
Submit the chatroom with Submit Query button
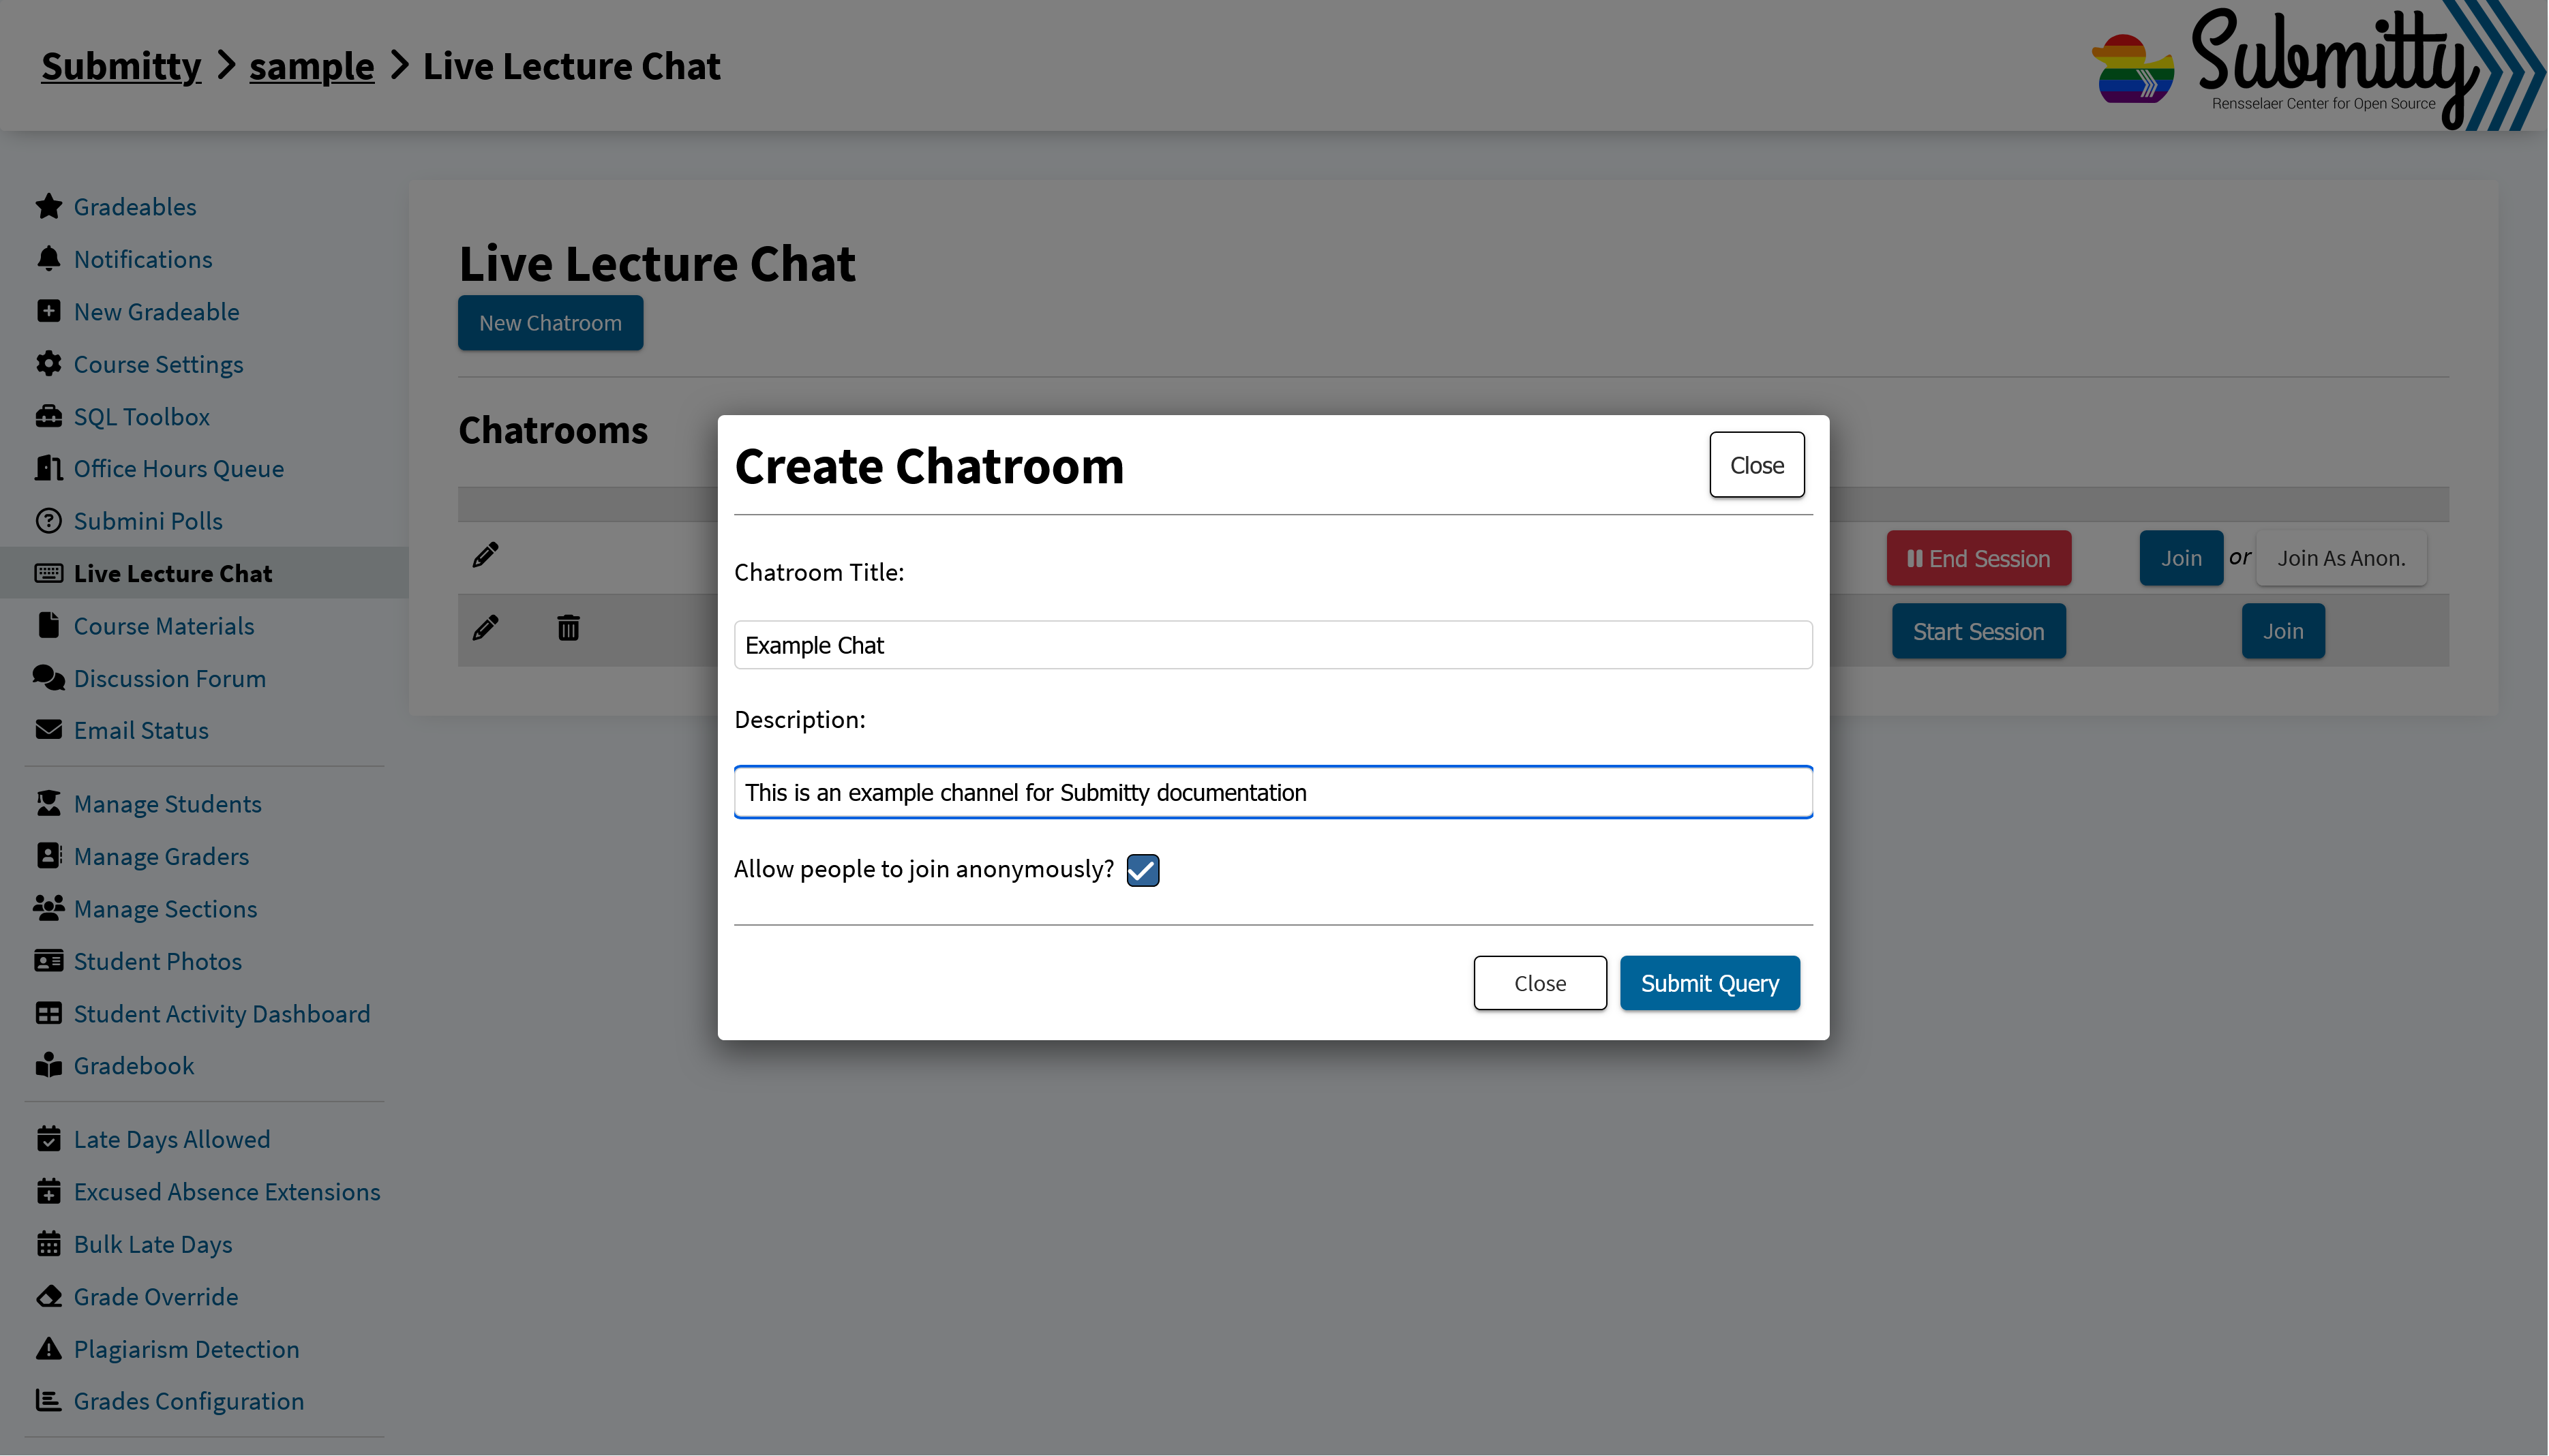click(x=1709, y=983)
